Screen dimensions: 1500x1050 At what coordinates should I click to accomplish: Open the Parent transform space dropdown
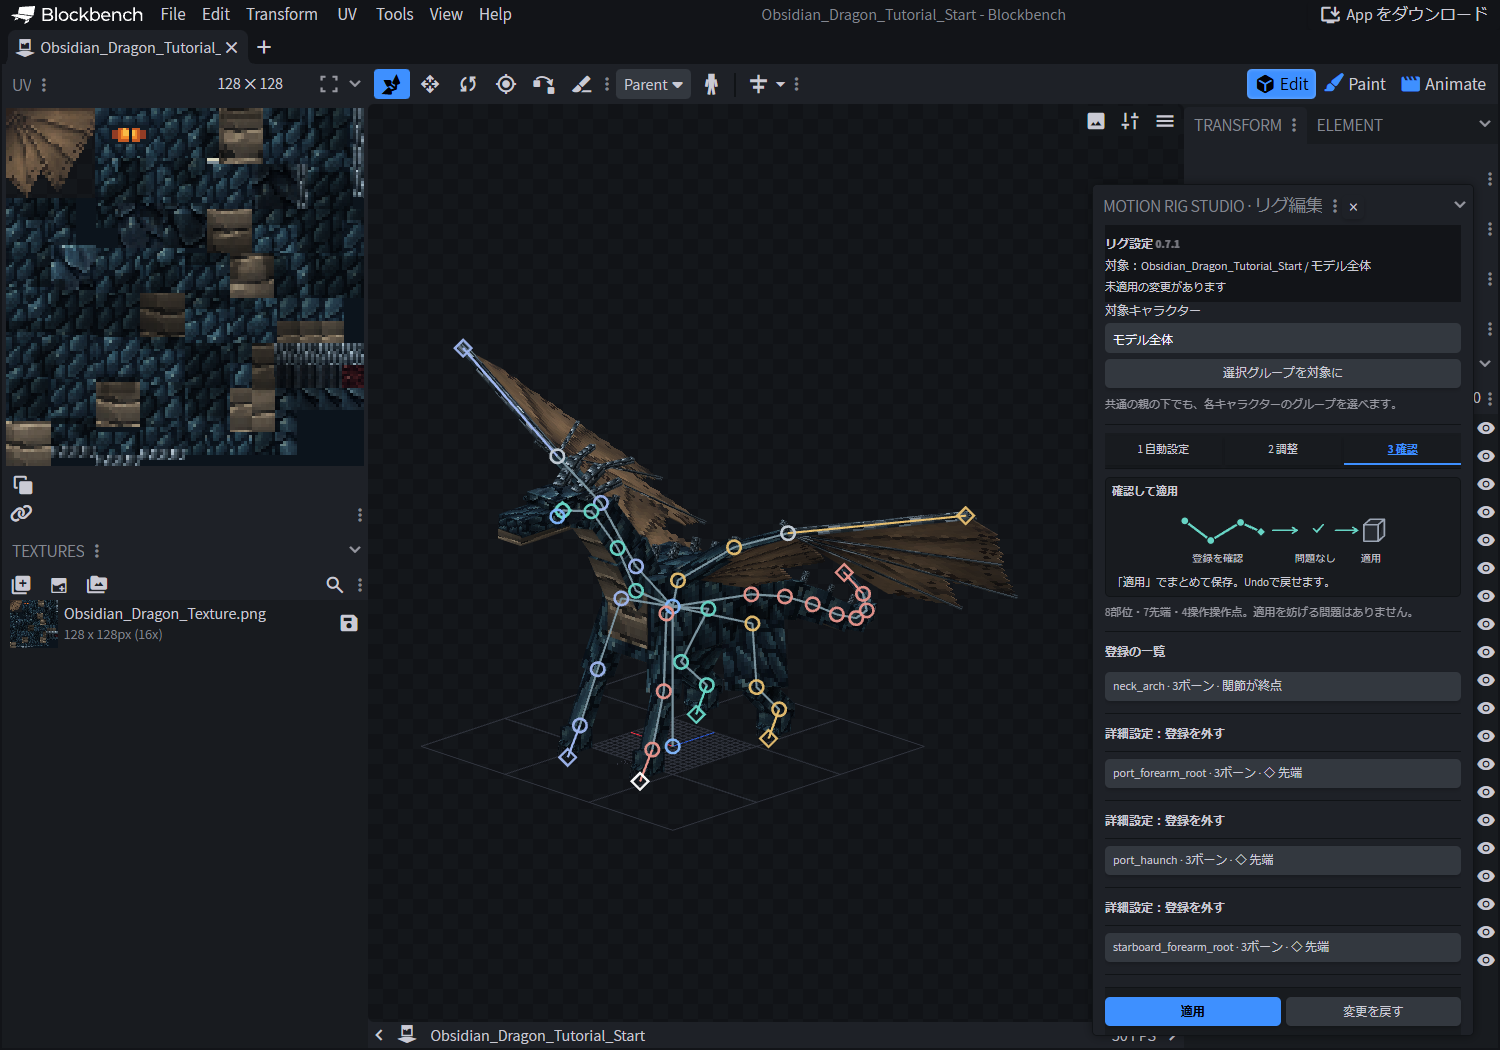(653, 84)
